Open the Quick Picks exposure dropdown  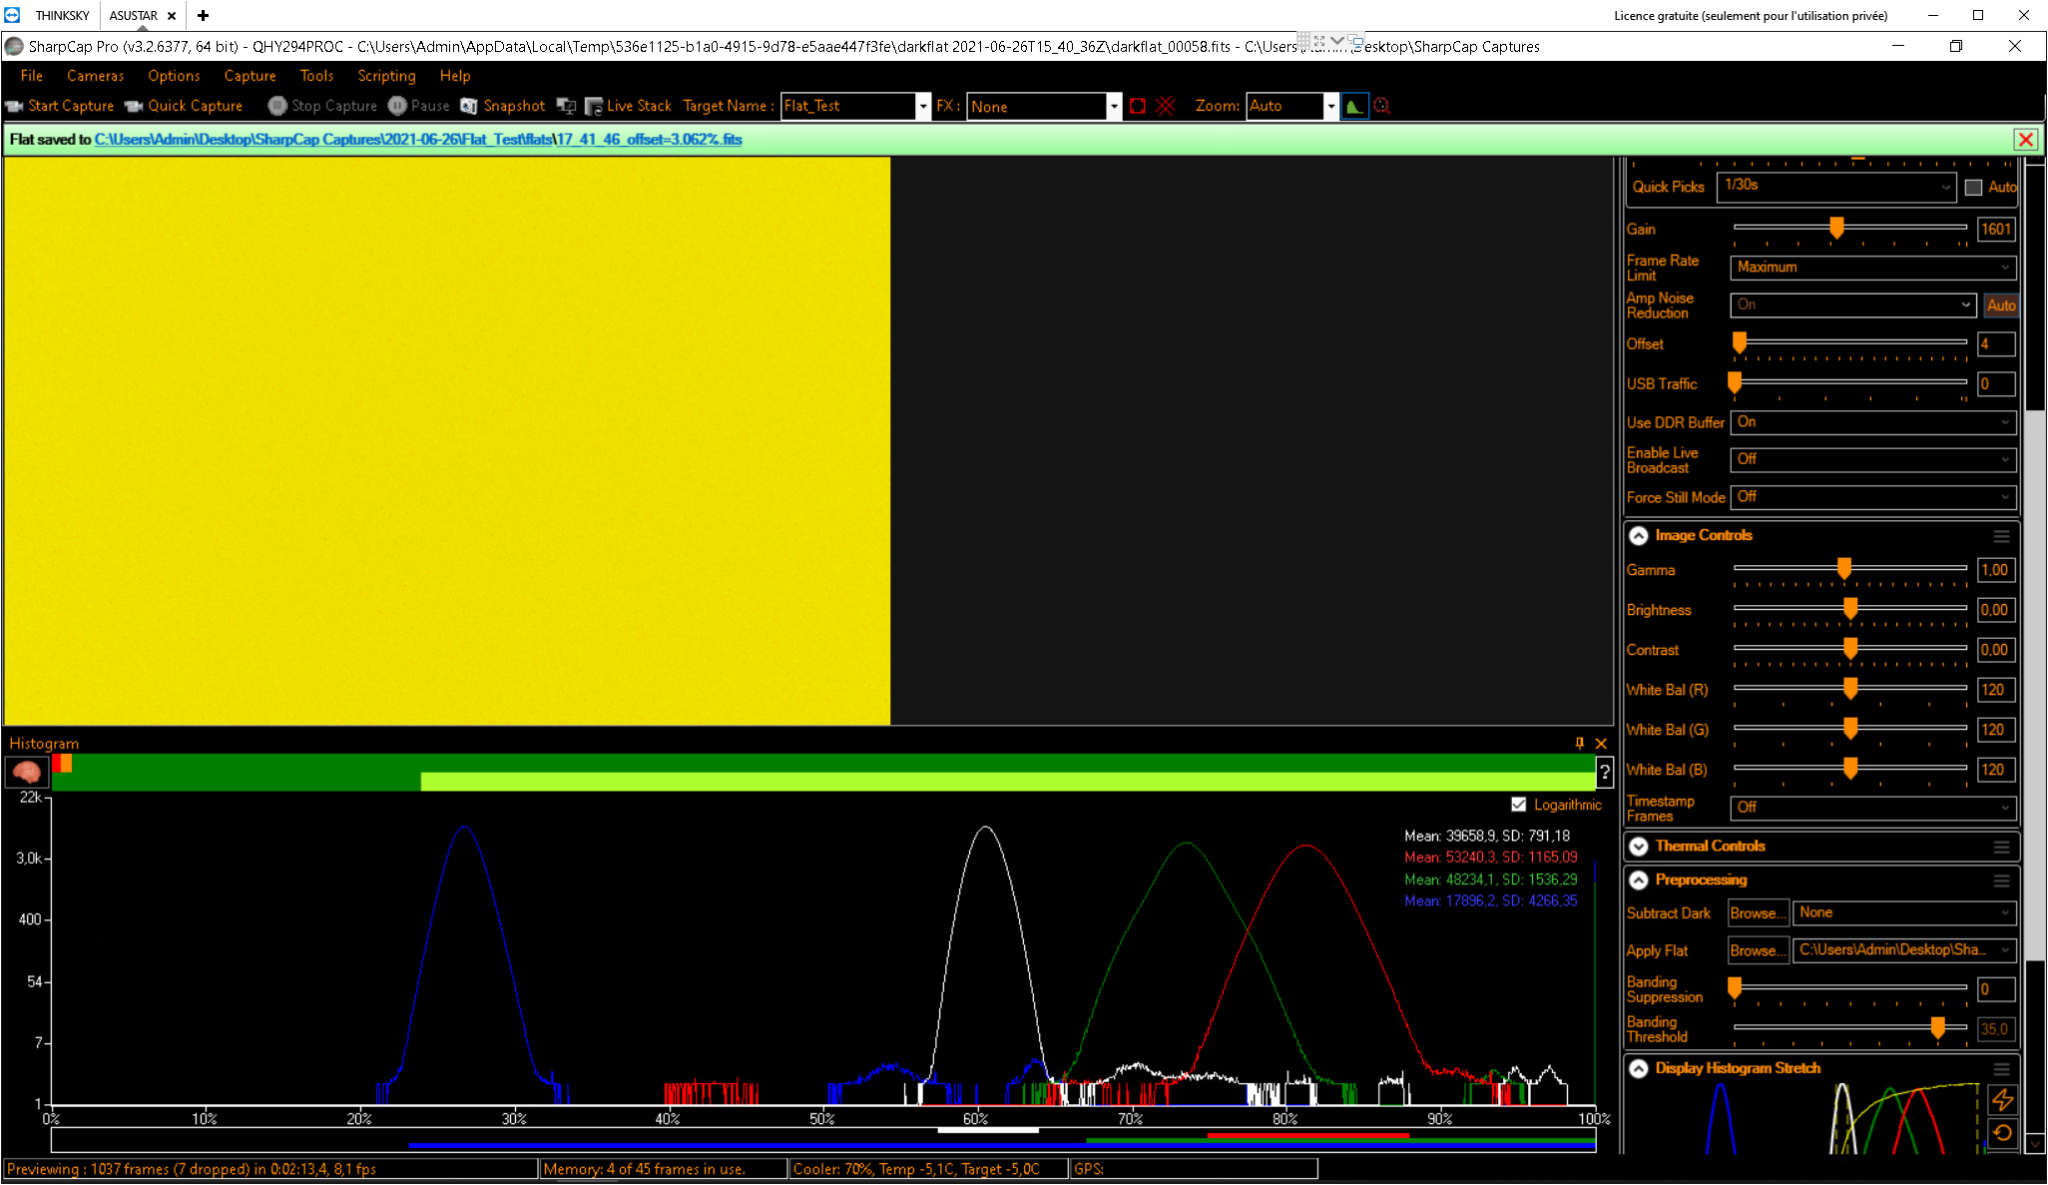click(x=1836, y=187)
